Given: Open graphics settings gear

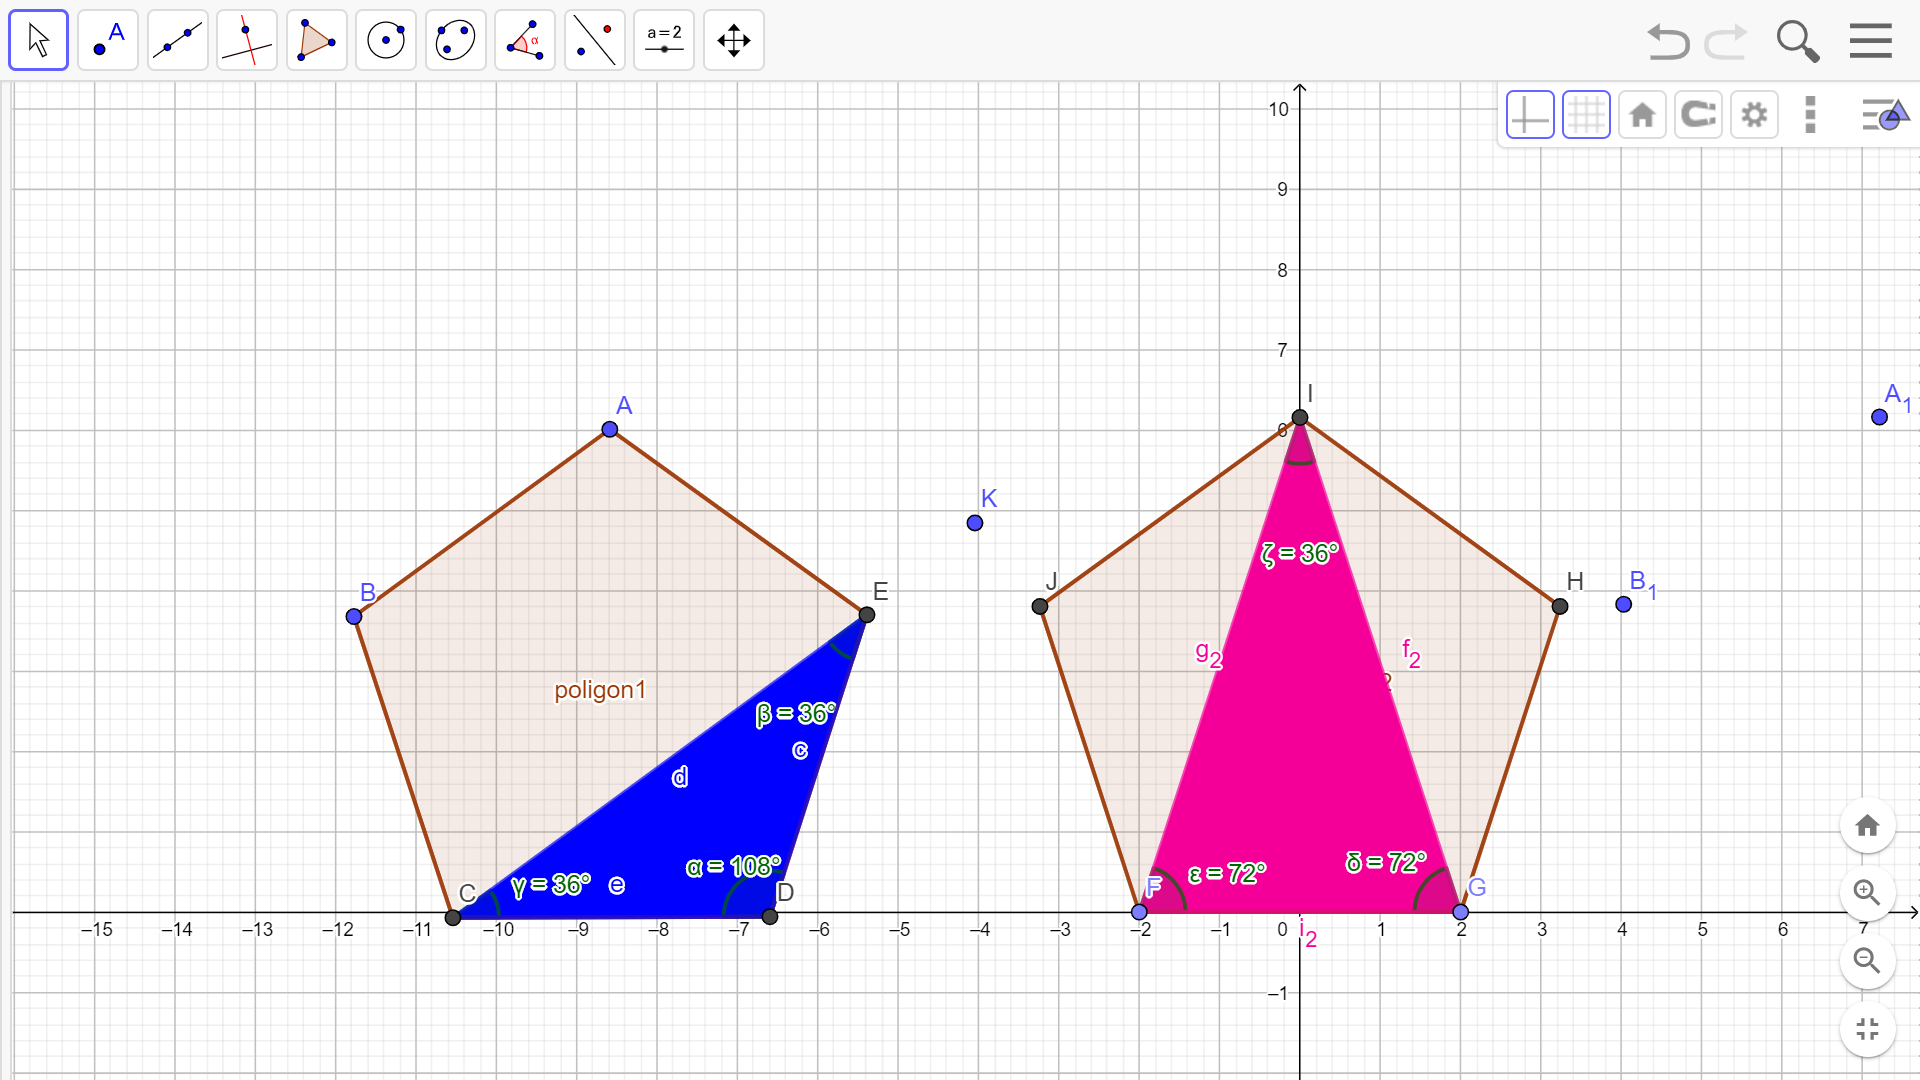Looking at the screenshot, I should [1754, 115].
